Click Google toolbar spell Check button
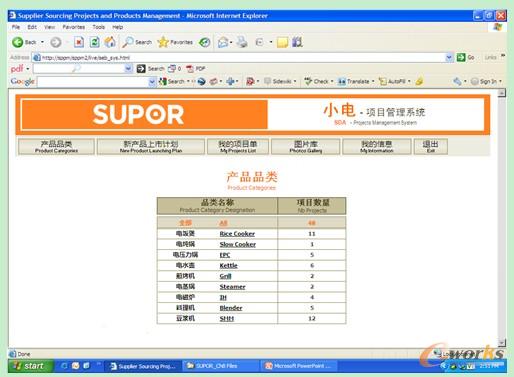Image resolution: width=514 pixels, height=377 pixels. [x=317, y=81]
